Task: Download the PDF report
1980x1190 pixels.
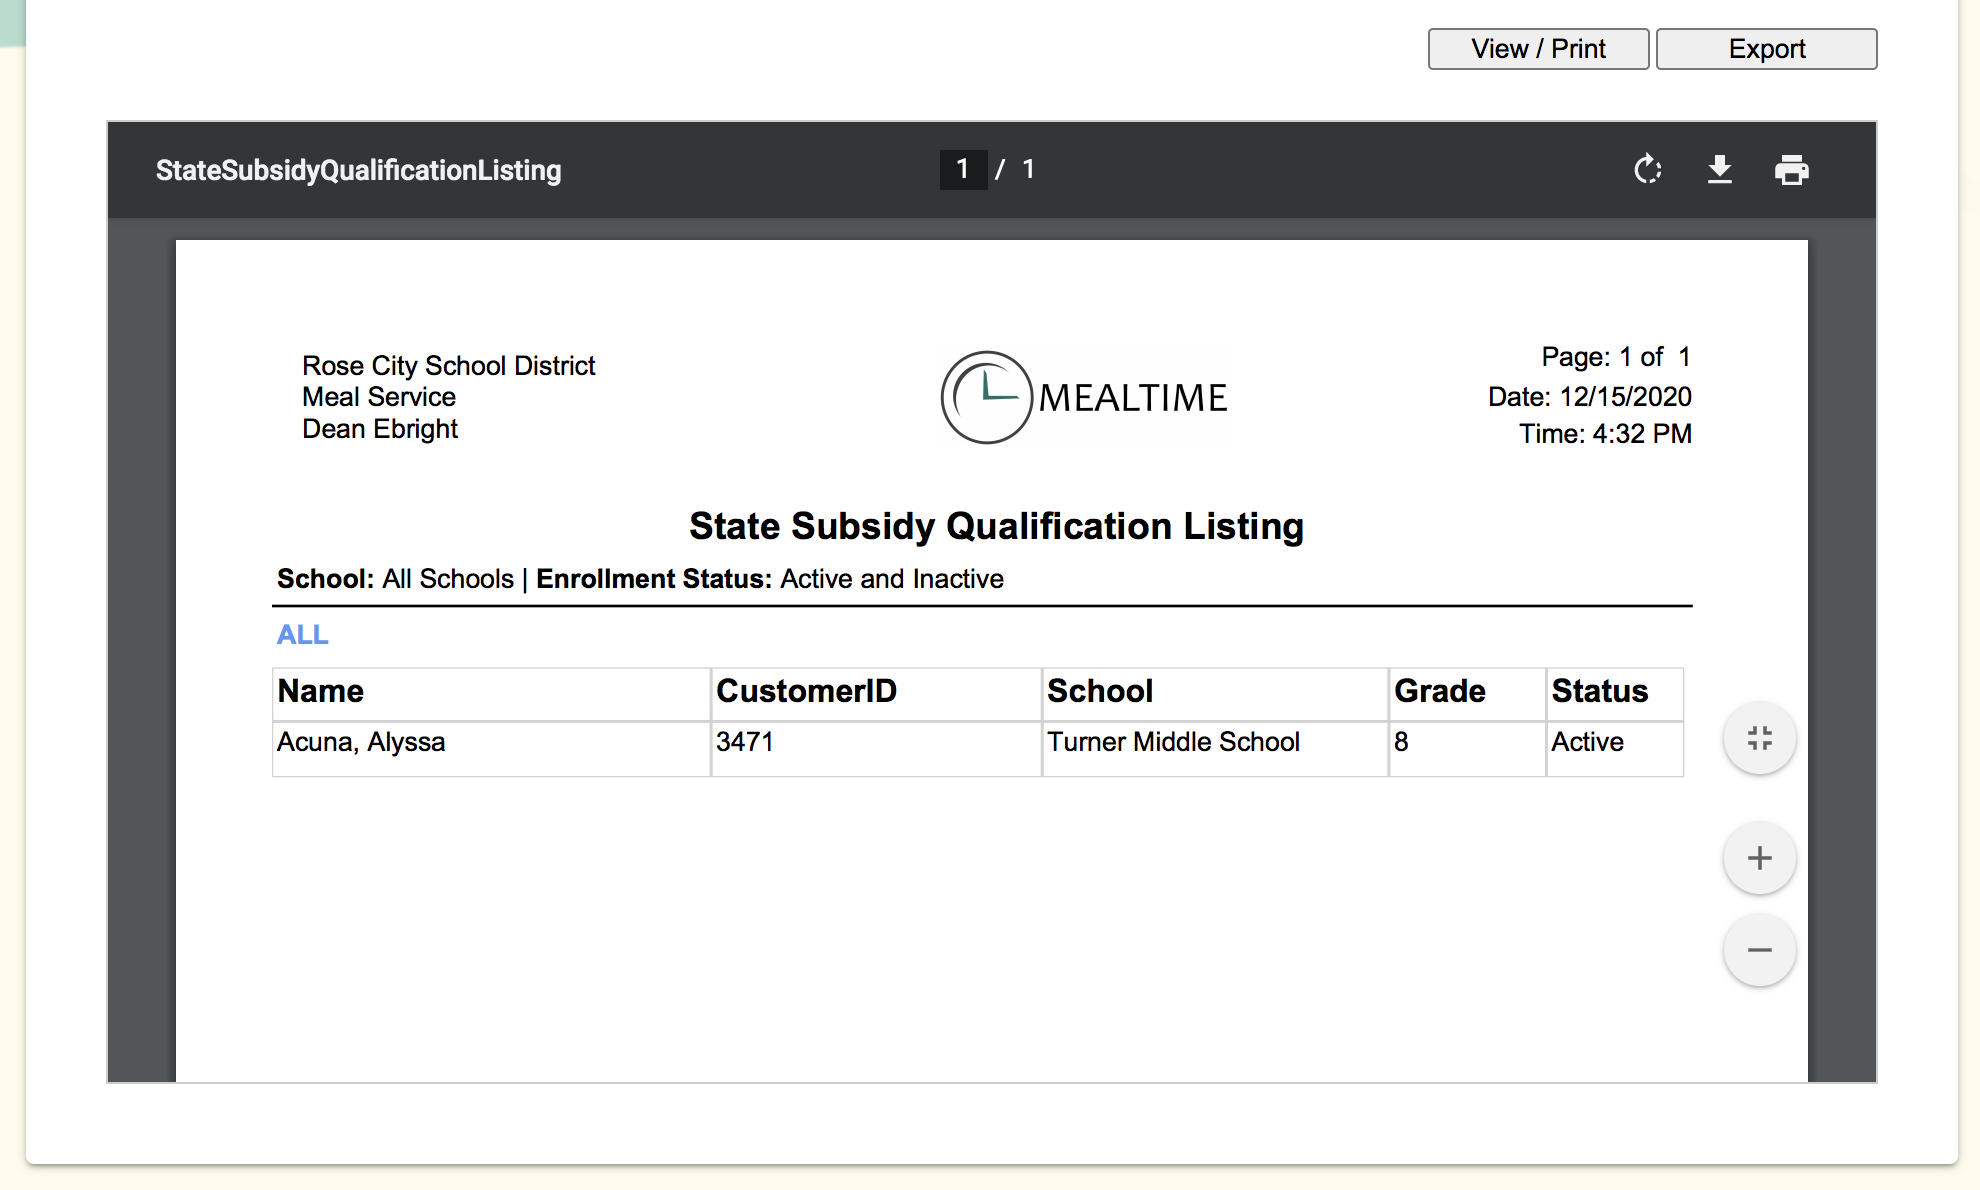Action: point(1719,170)
